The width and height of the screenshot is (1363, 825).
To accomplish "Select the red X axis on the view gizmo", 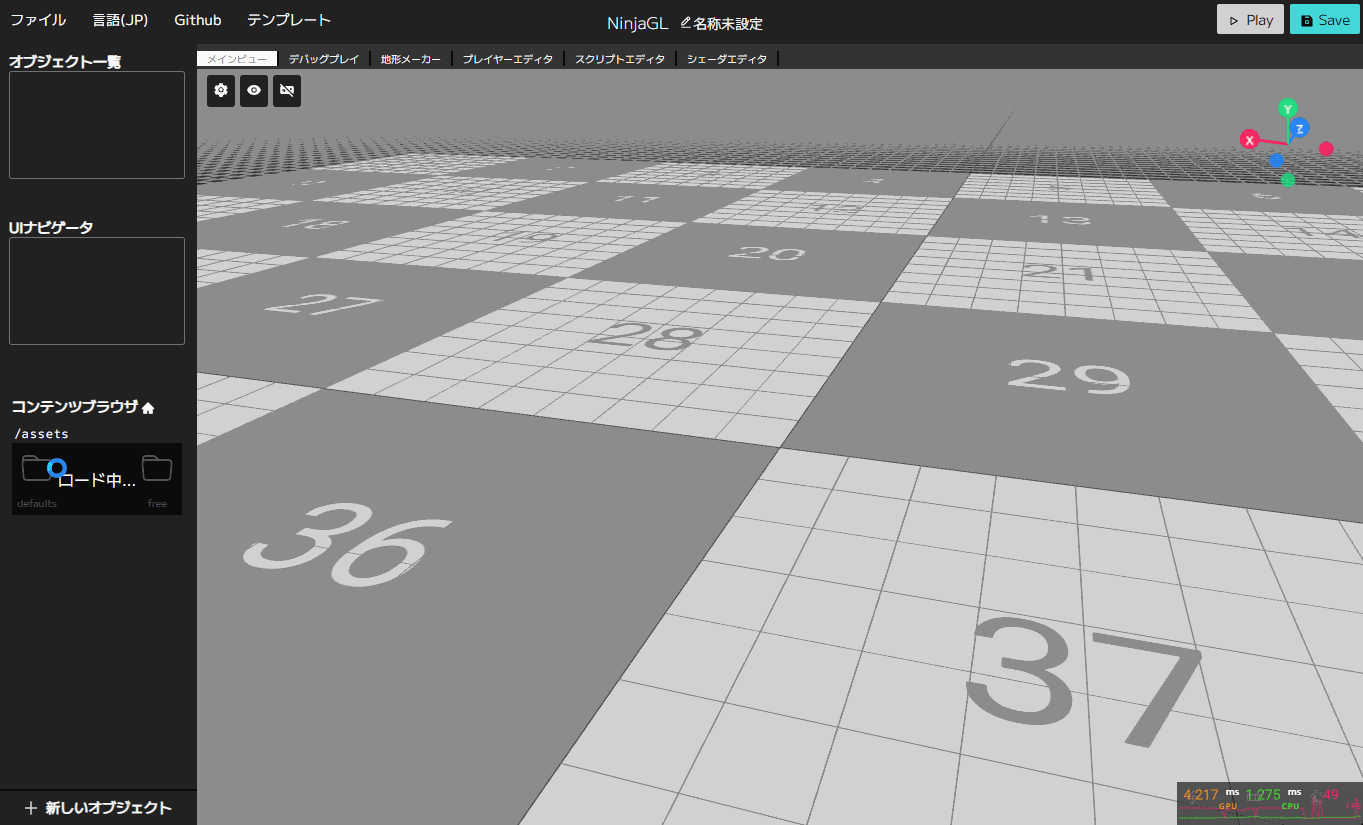I will click(x=1248, y=140).
